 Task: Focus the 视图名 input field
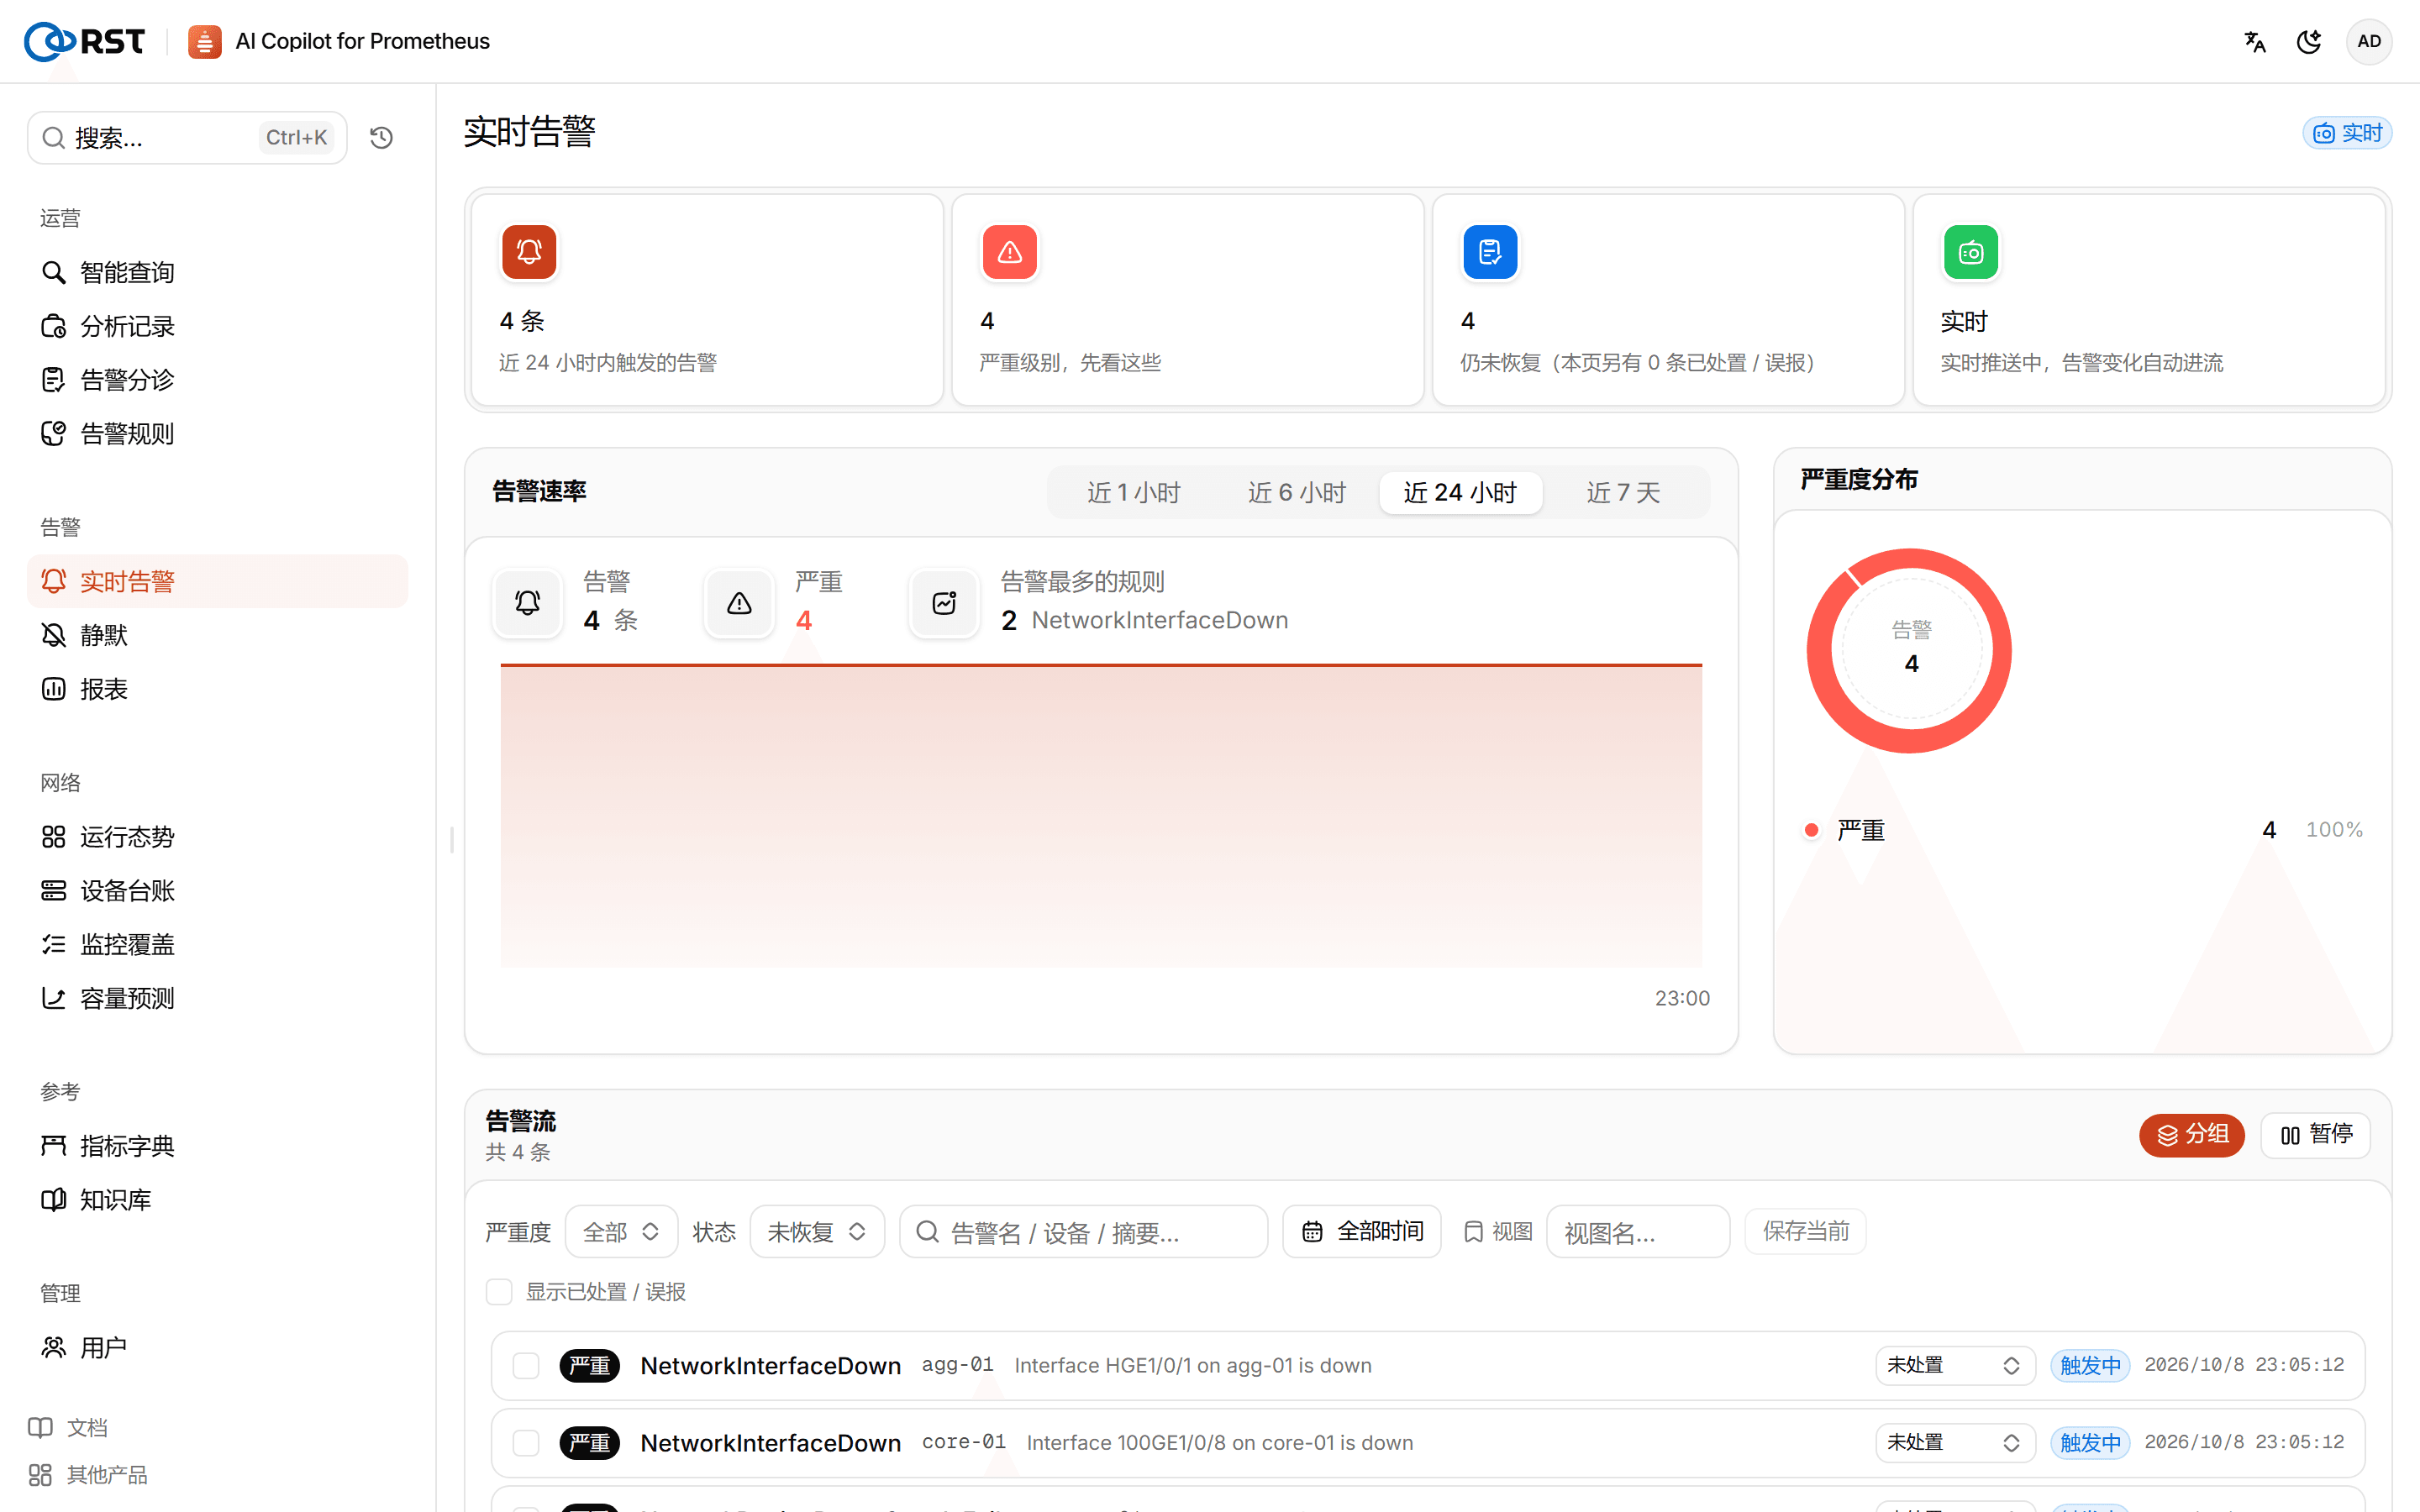tap(1638, 1232)
